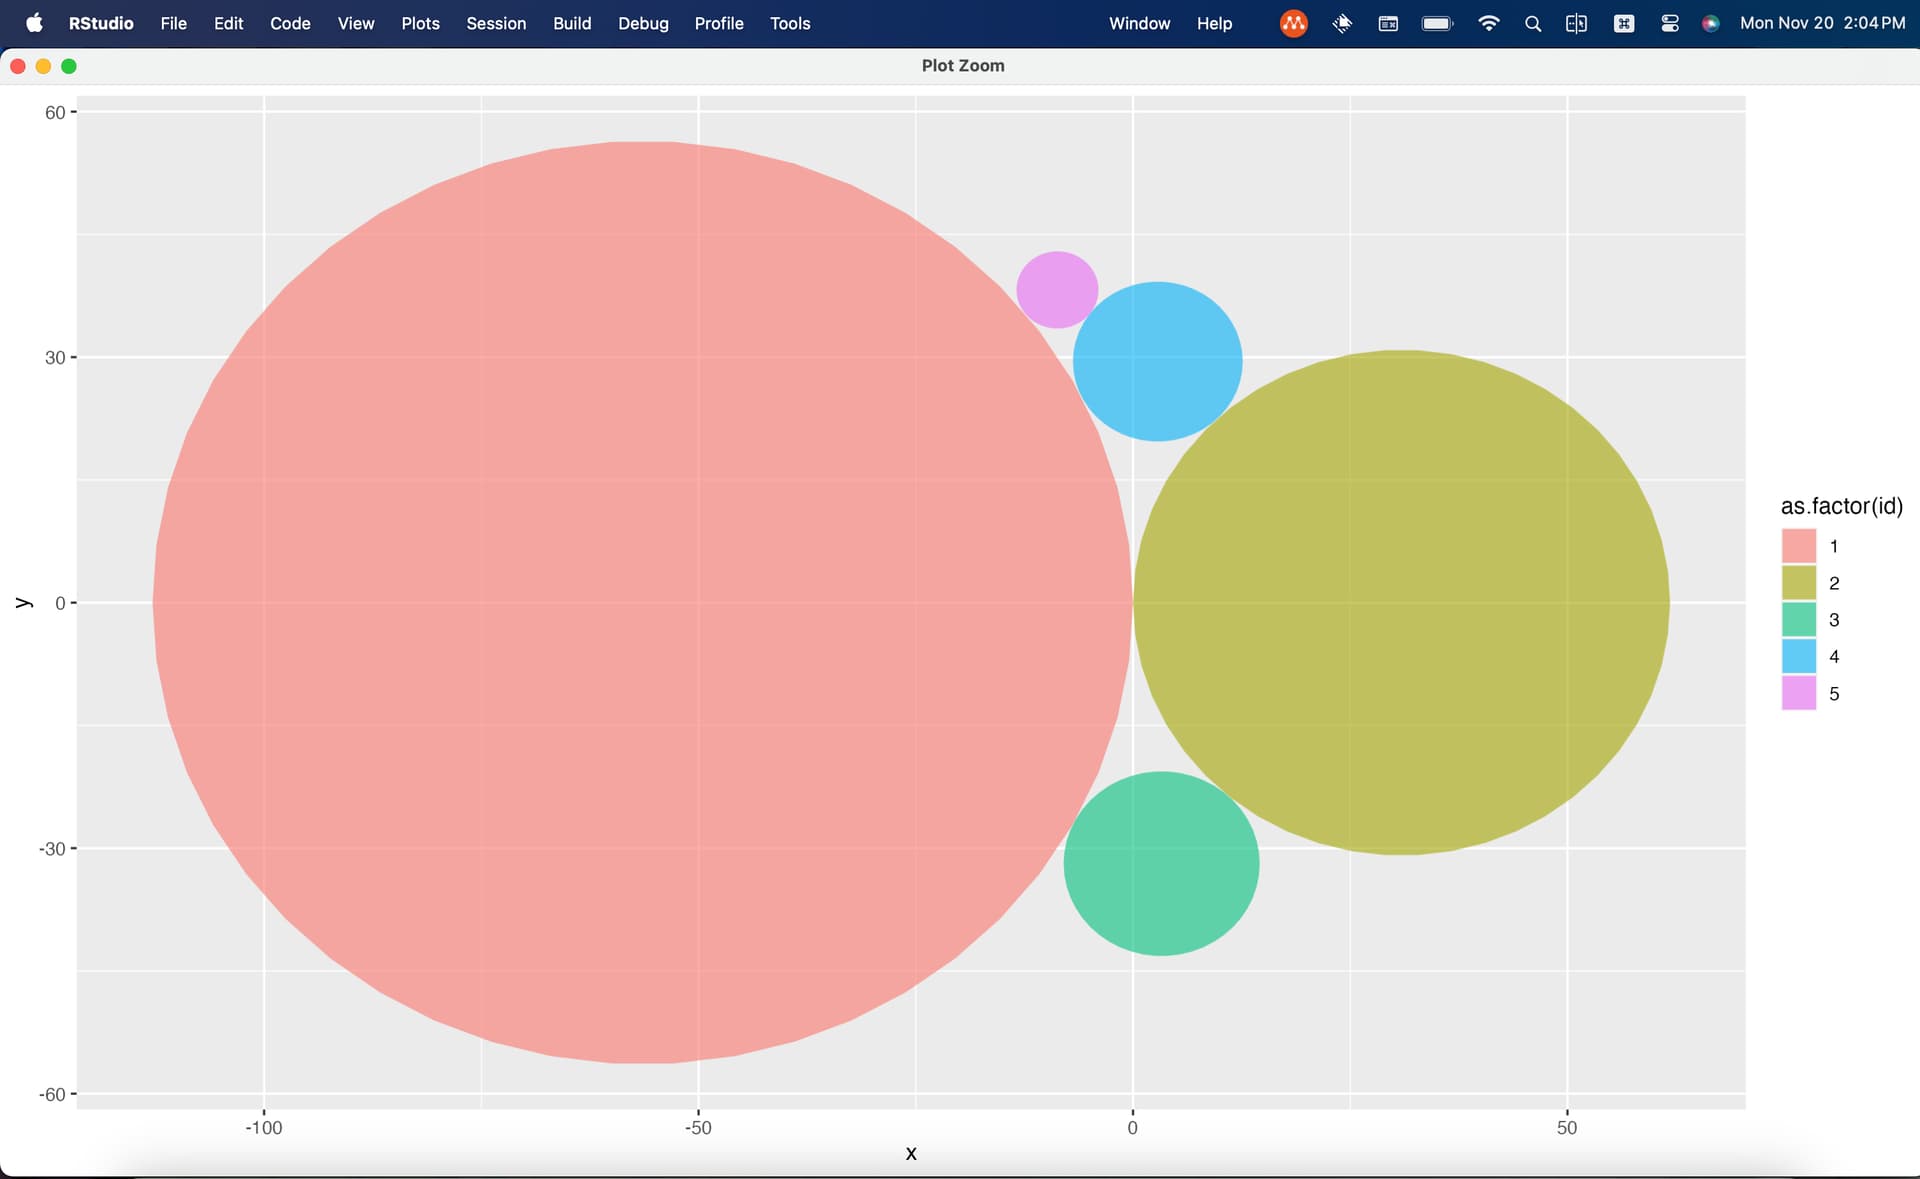Click the battery status icon
The height and width of the screenshot is (1179, 1920).
1437,23
